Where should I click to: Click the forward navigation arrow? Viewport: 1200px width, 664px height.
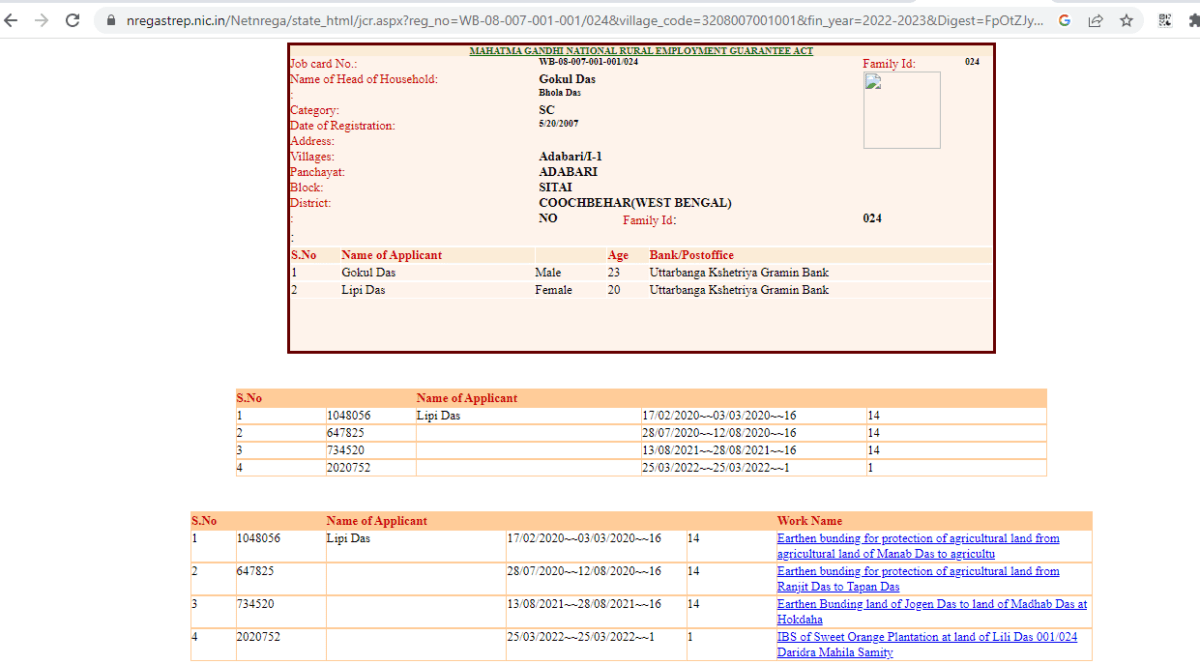tap(42, 18)
